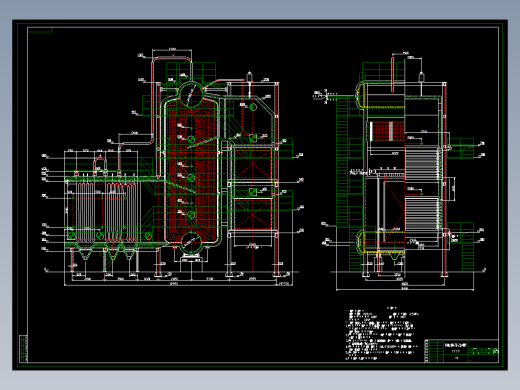Image resolution: width=520 pixels, height=390 pixels.
Task: Select the upper crossed box in the rear pass
Action: (252, 165)
